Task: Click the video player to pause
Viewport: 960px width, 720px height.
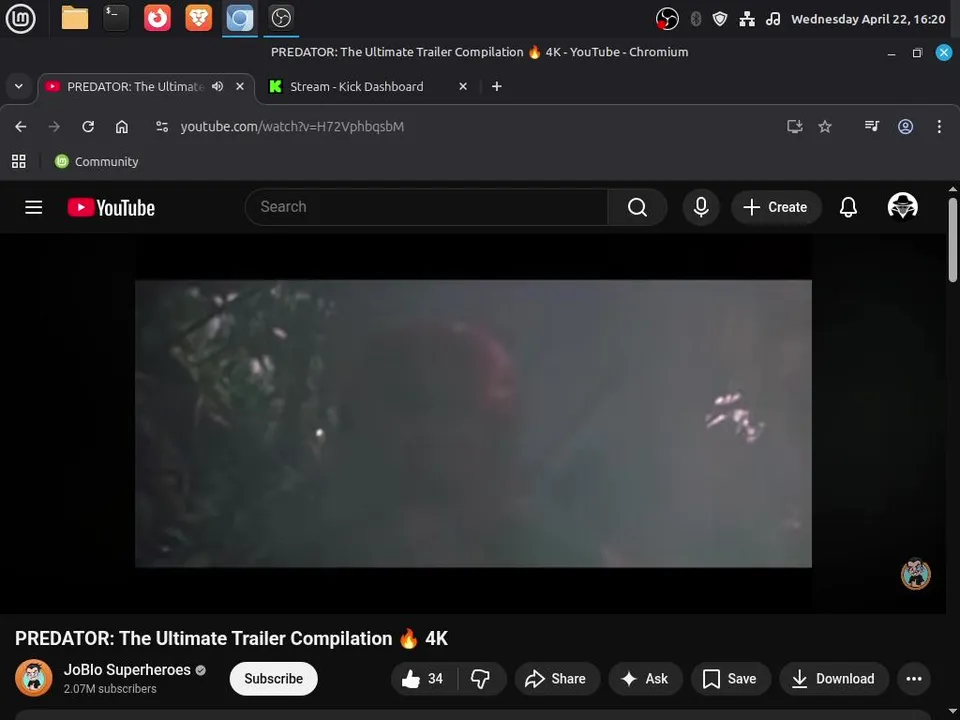Action: 473,424
